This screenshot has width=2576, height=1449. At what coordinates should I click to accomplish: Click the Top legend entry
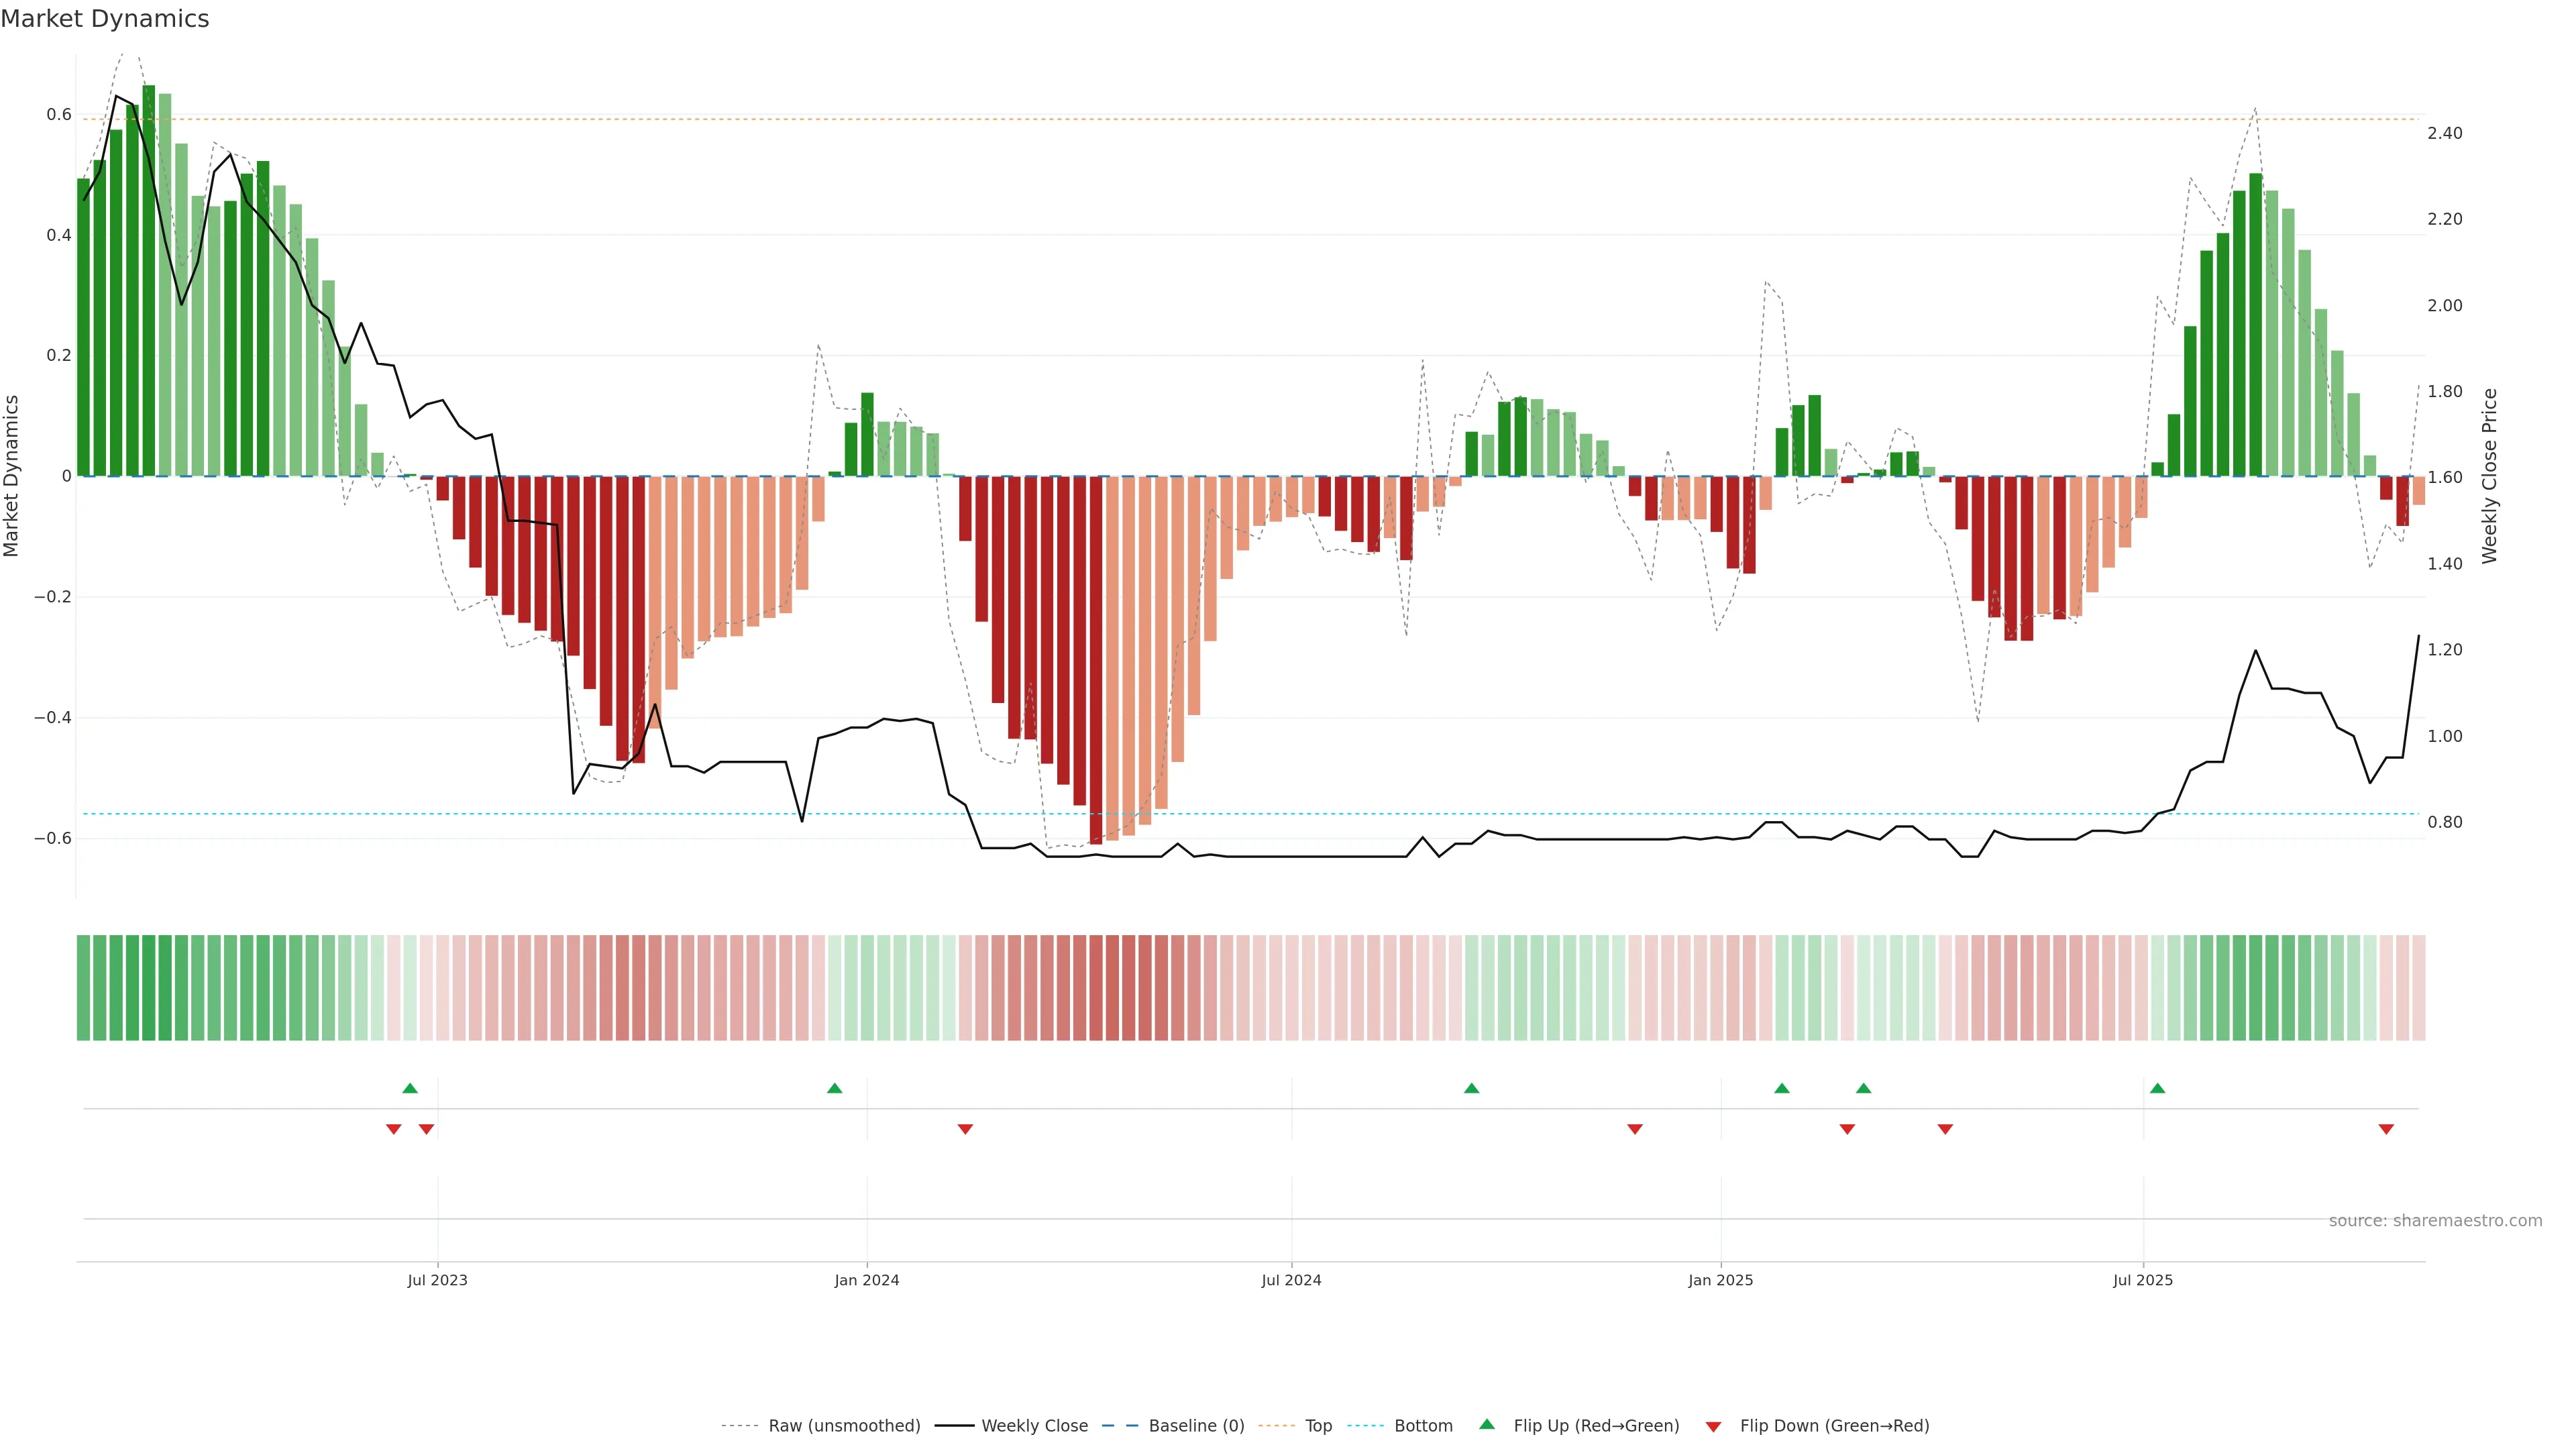(1318, 1426)
